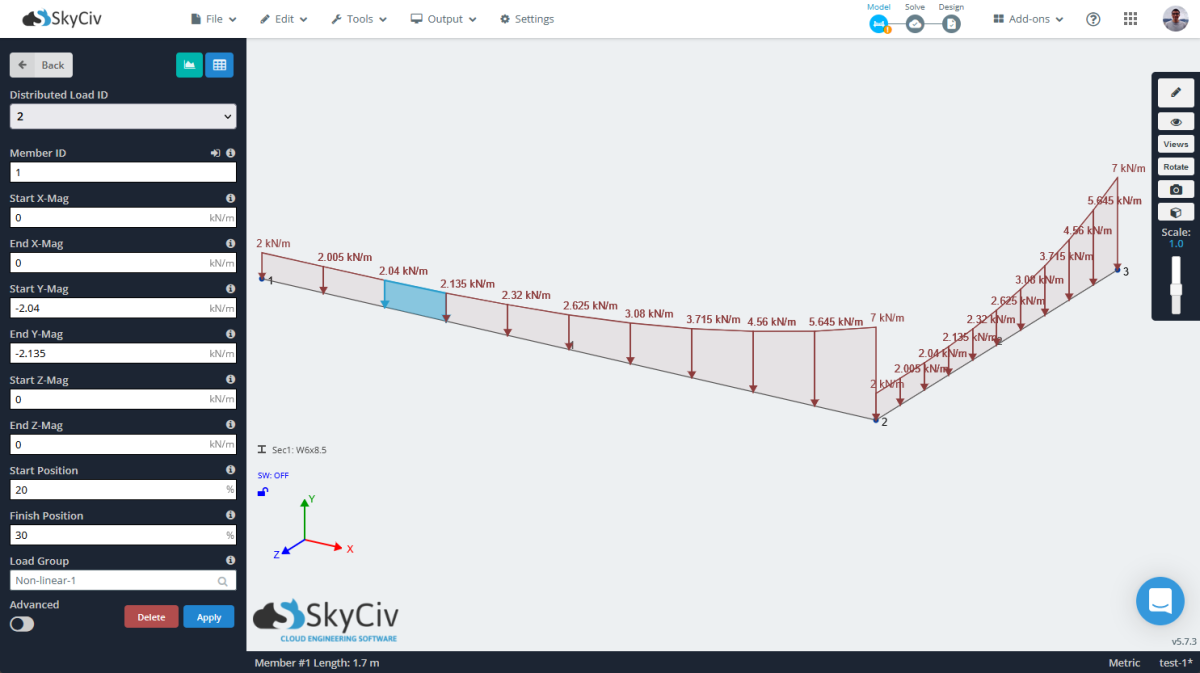Click the Delete button
Screen dimensions: 1200x673
click(151, 617)
